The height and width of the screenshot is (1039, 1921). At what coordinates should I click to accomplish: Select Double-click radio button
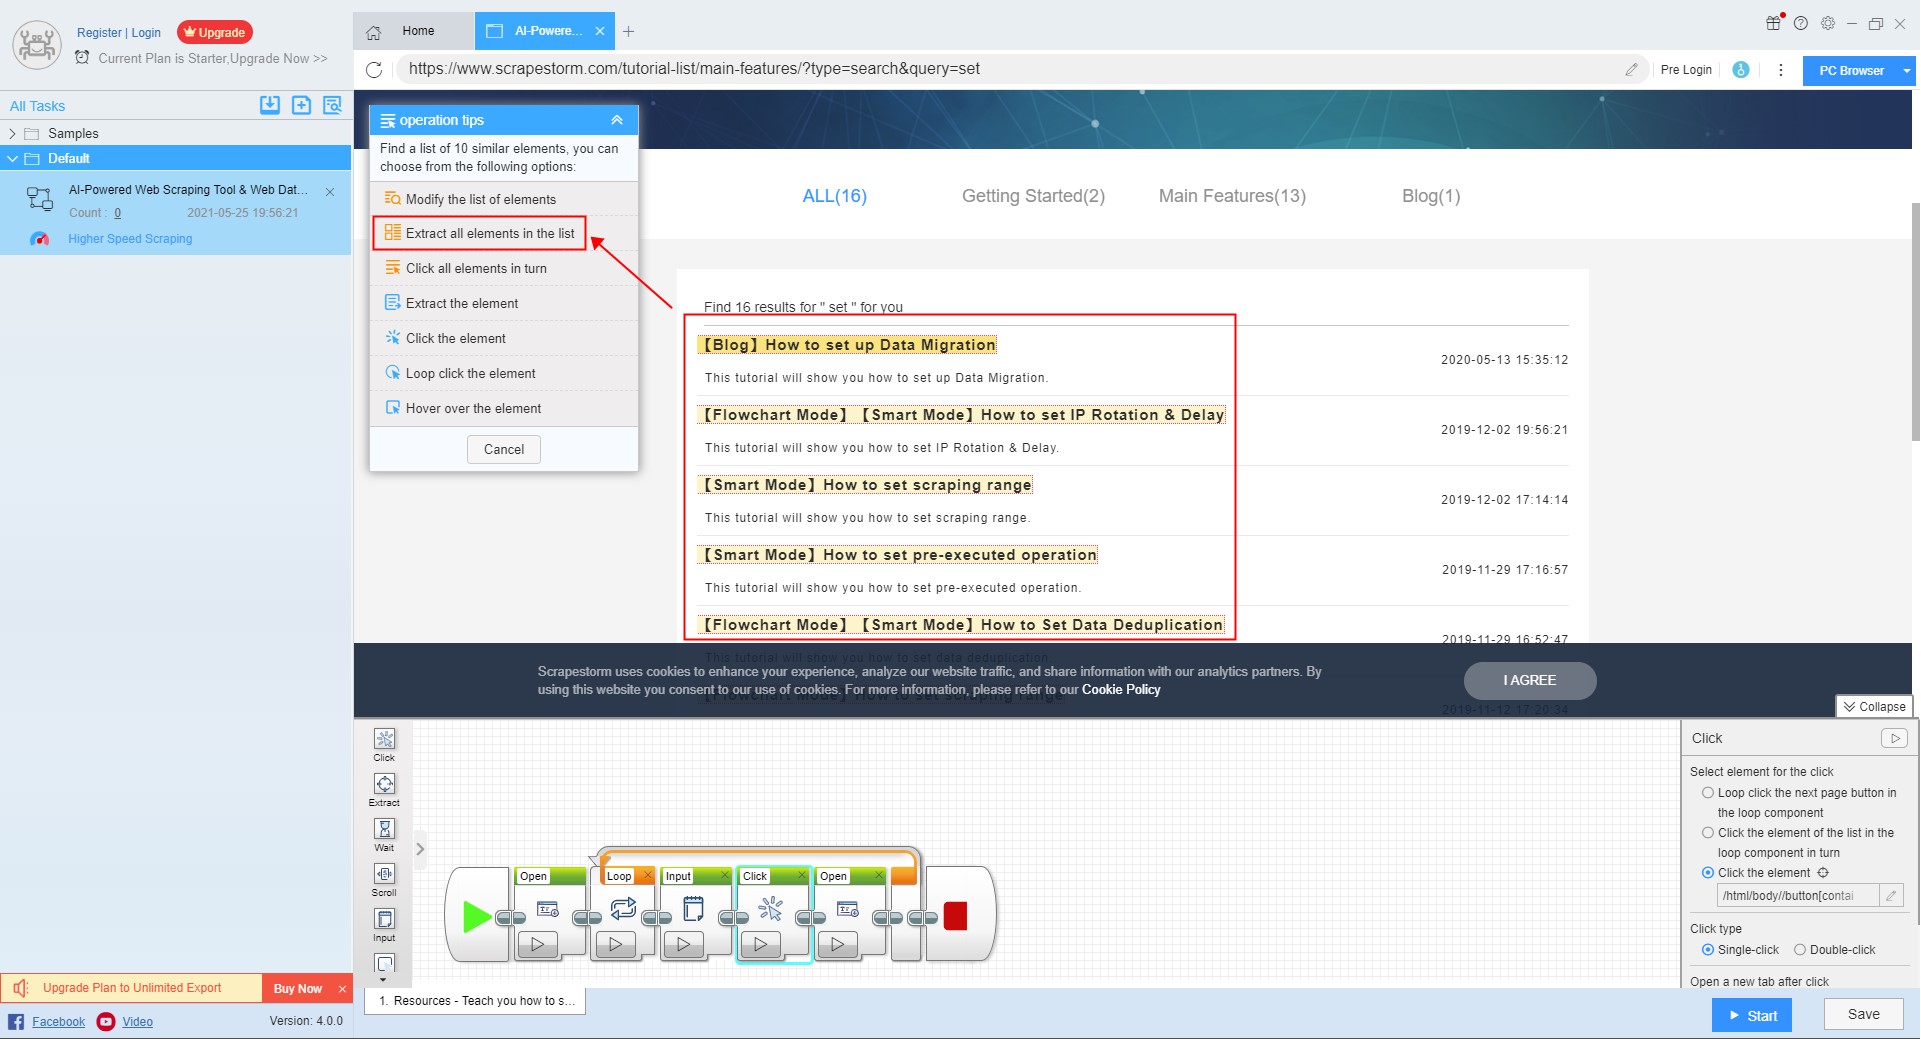(1800, 950)
